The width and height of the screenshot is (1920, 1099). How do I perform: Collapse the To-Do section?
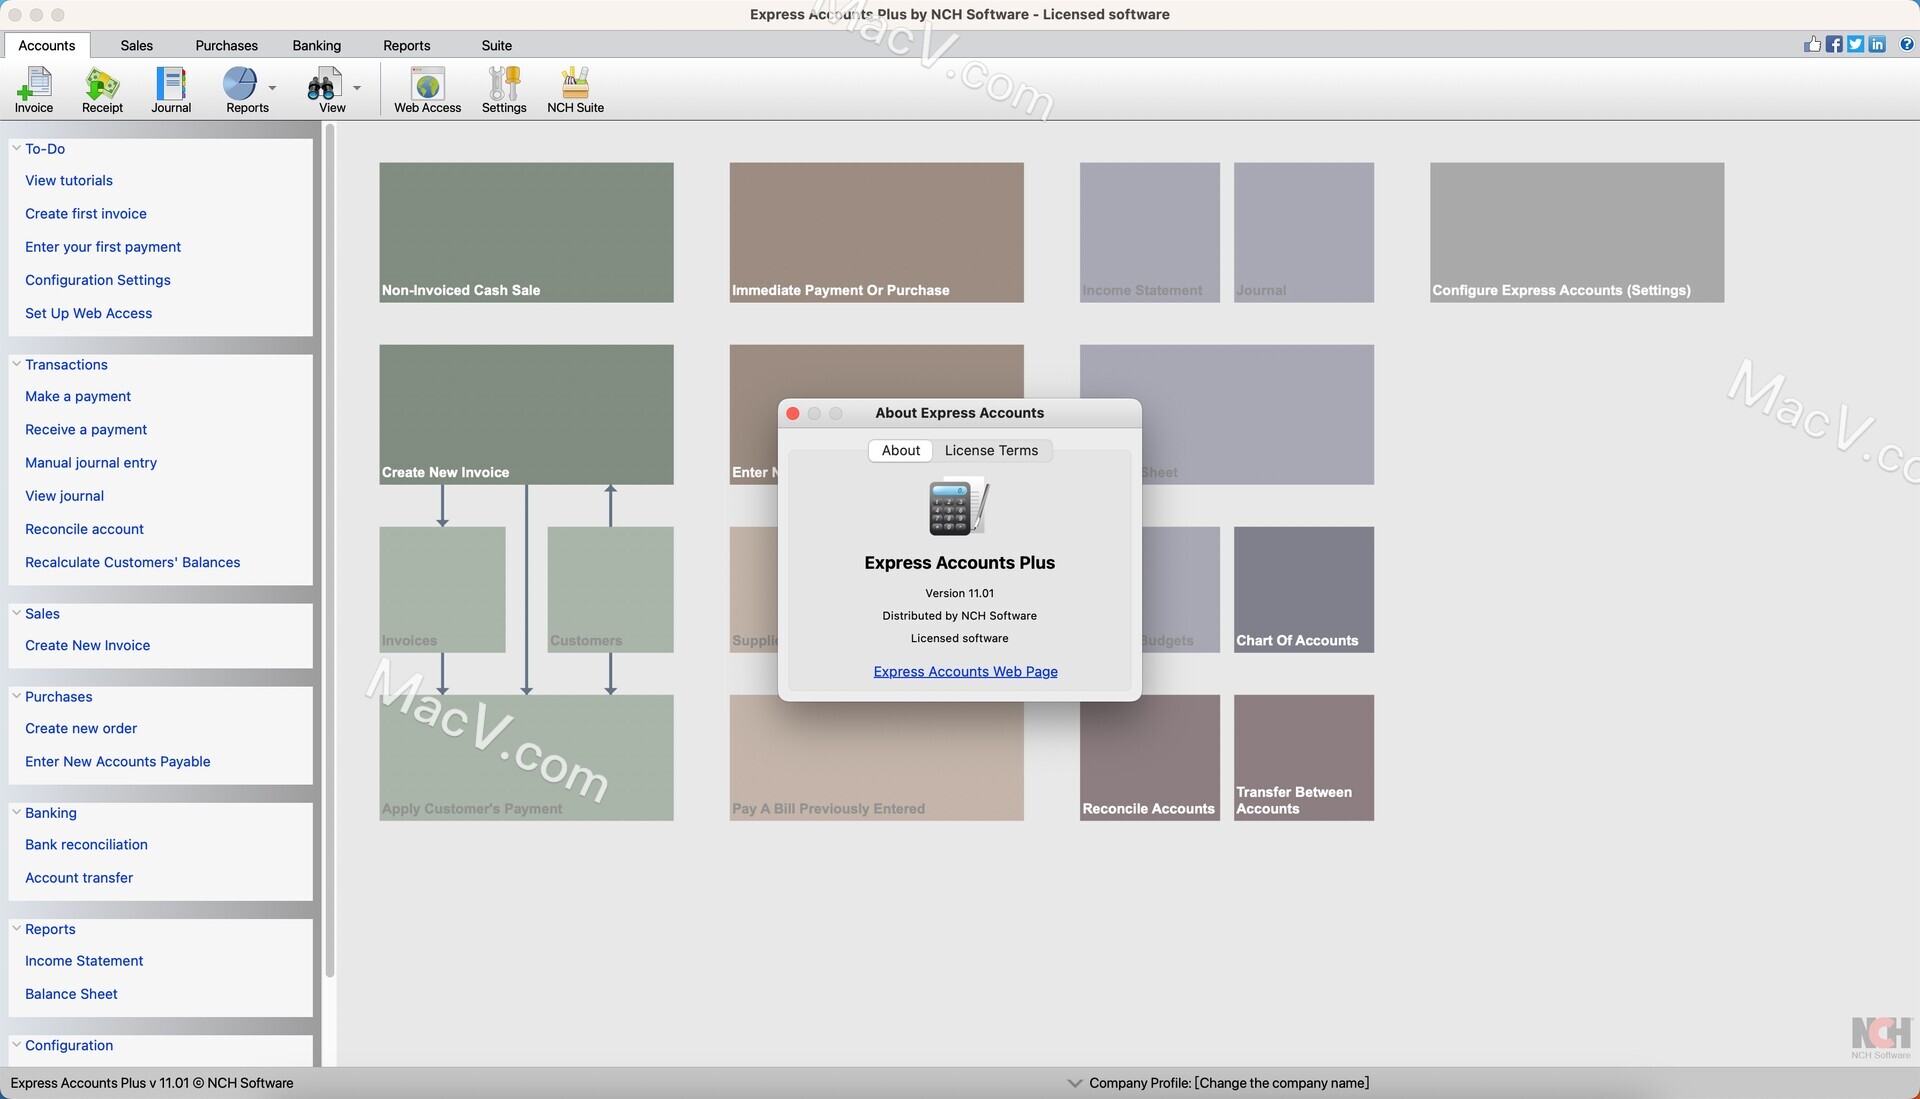(16, 148)
